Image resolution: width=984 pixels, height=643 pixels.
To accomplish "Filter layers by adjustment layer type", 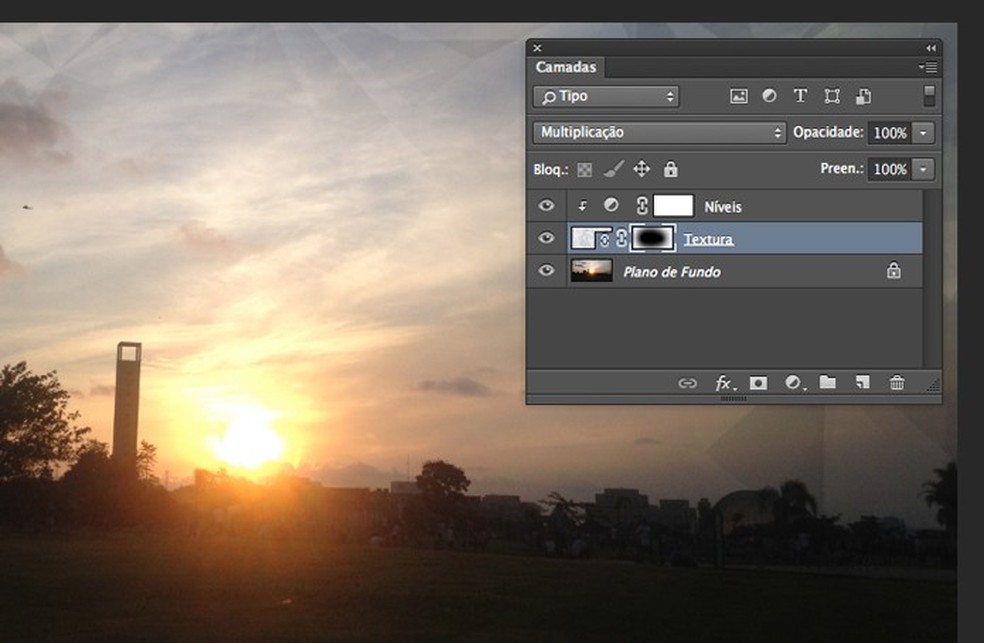I will point(769,97).
